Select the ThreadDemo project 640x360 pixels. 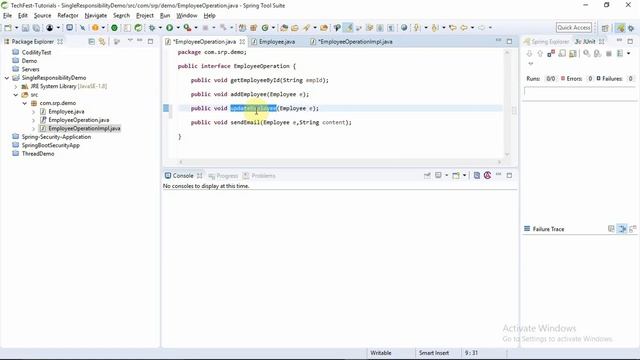[x=38, y=154]
